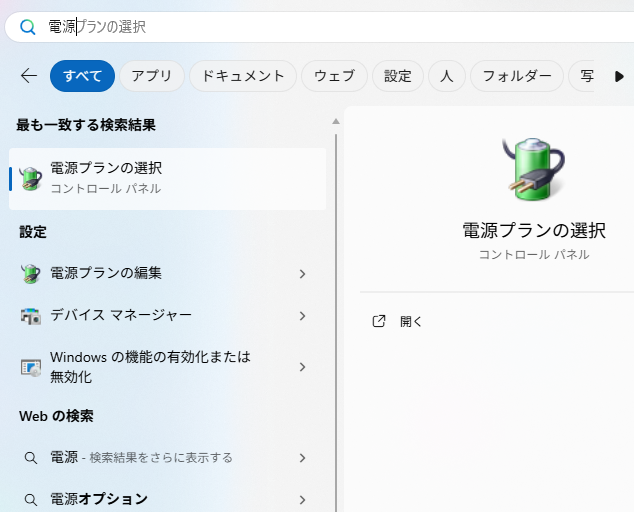Switch to the アプリ filter tab
Viewport: 634px width, 512px height.
[x=152, y=76]
